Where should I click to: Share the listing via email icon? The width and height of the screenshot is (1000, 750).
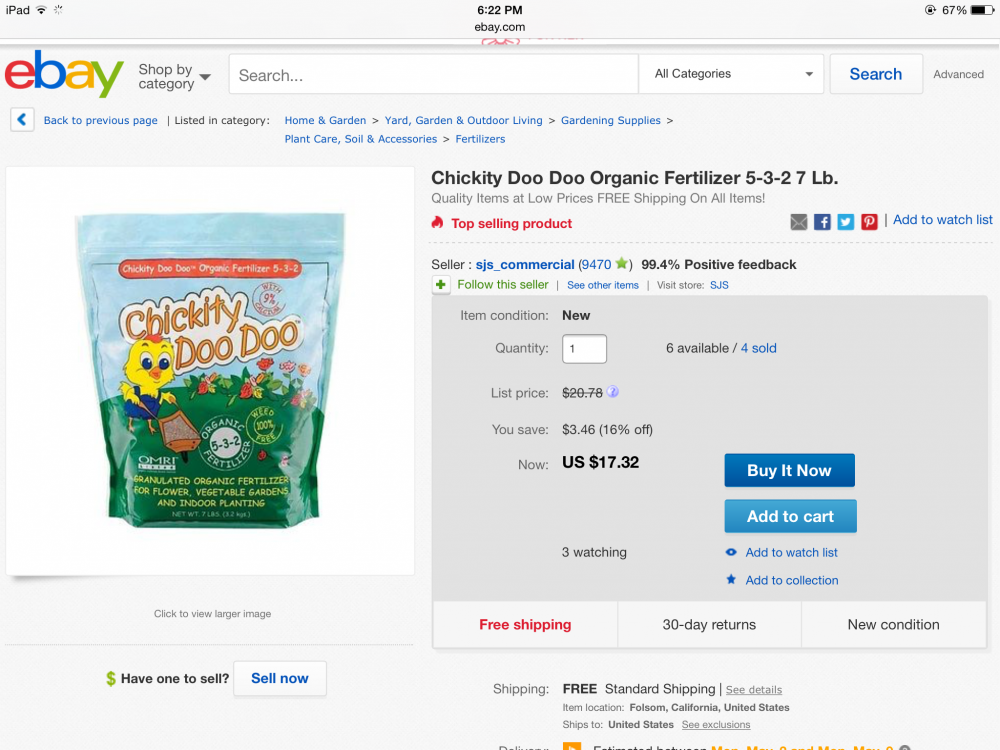(799, 222)
